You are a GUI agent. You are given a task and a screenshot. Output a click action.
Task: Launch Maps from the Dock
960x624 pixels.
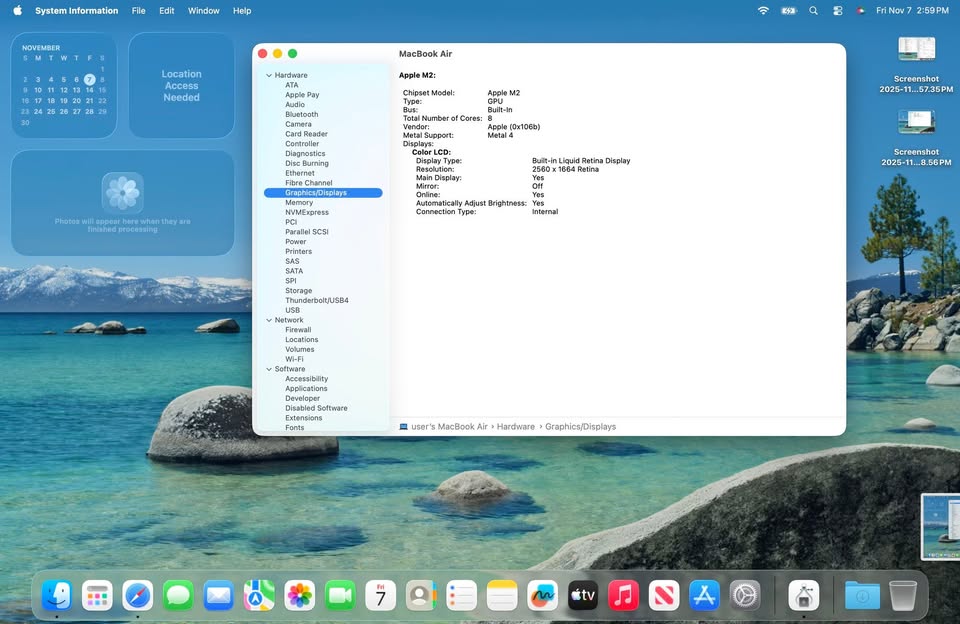point(259,594)
